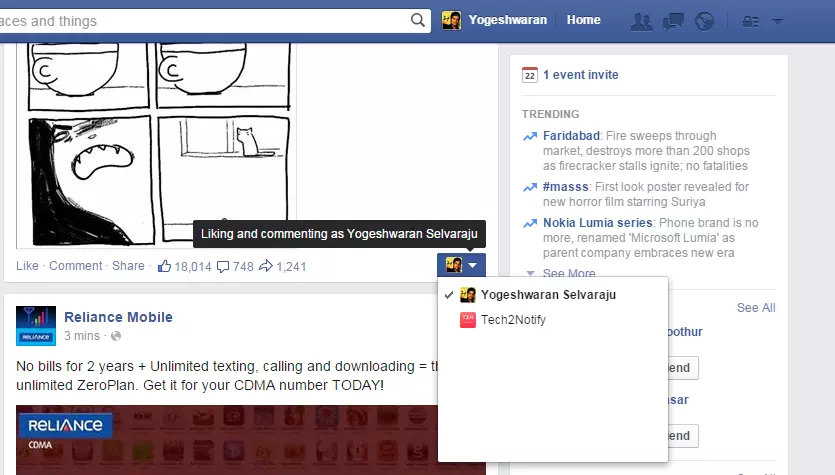Go to Home
The height and width of the screenshot is (475, 835).
(583, 20)
